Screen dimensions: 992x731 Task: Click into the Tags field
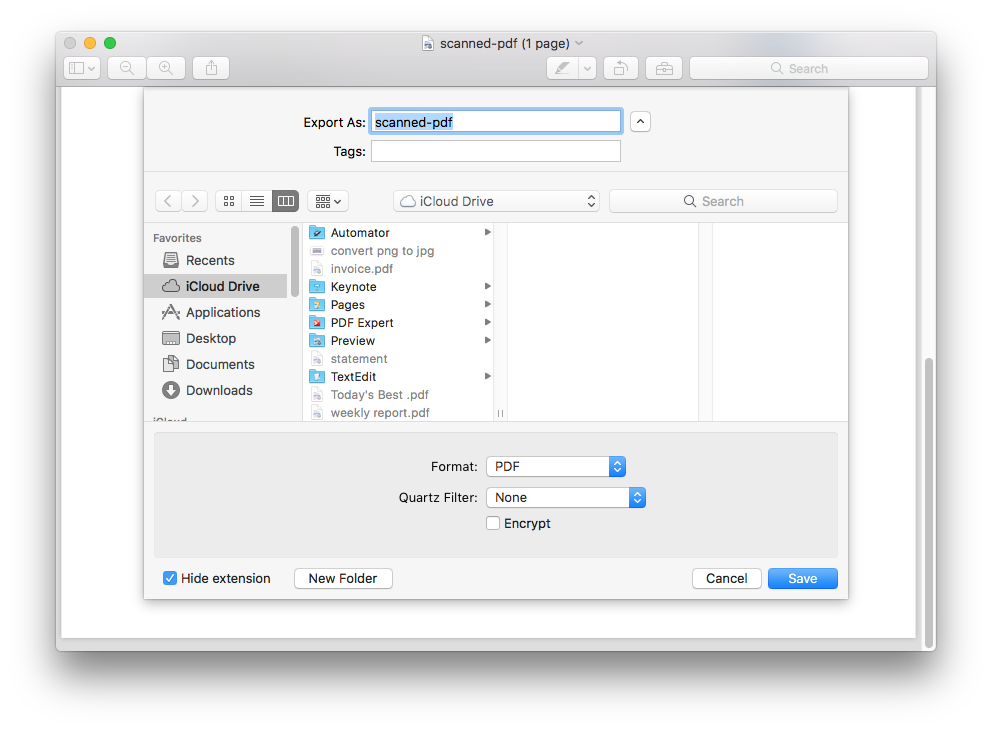point(496,151)
